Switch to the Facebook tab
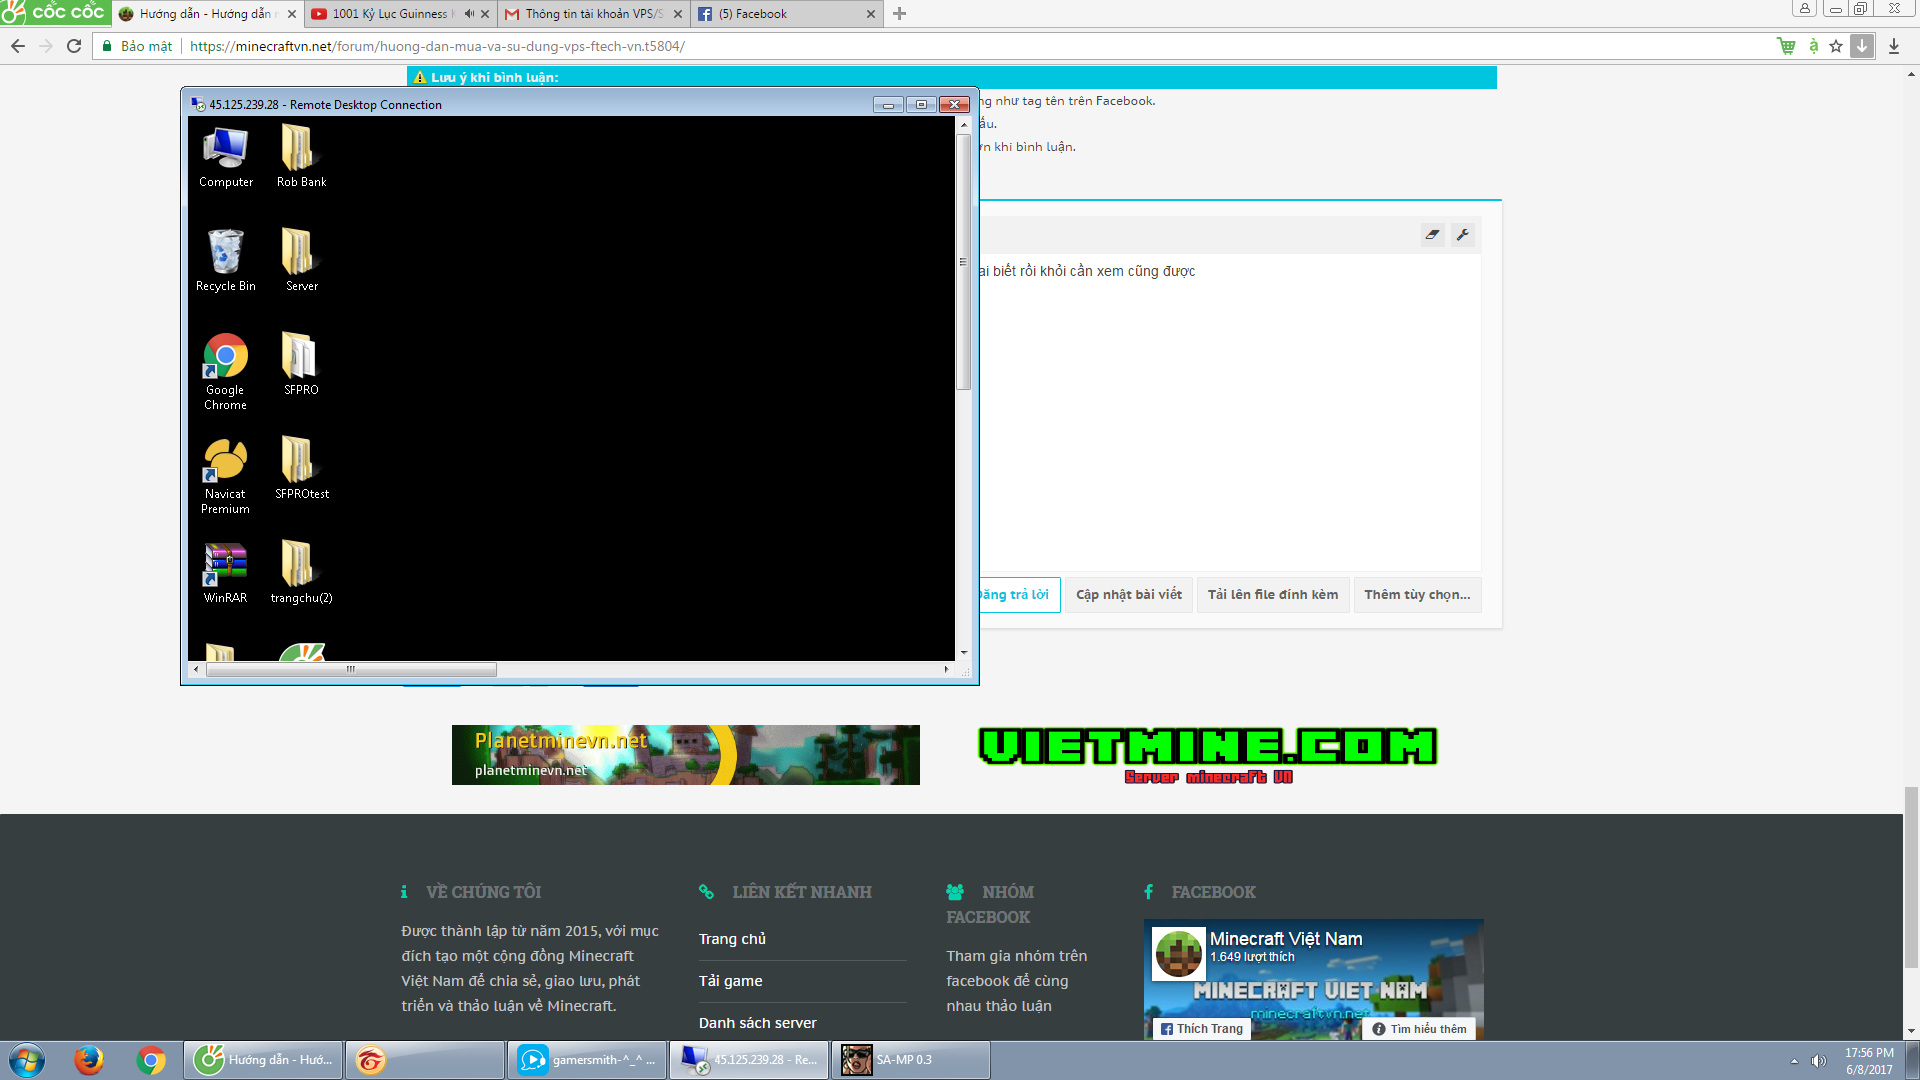This screenshot has width=1920, height=1080. (760, 14)
